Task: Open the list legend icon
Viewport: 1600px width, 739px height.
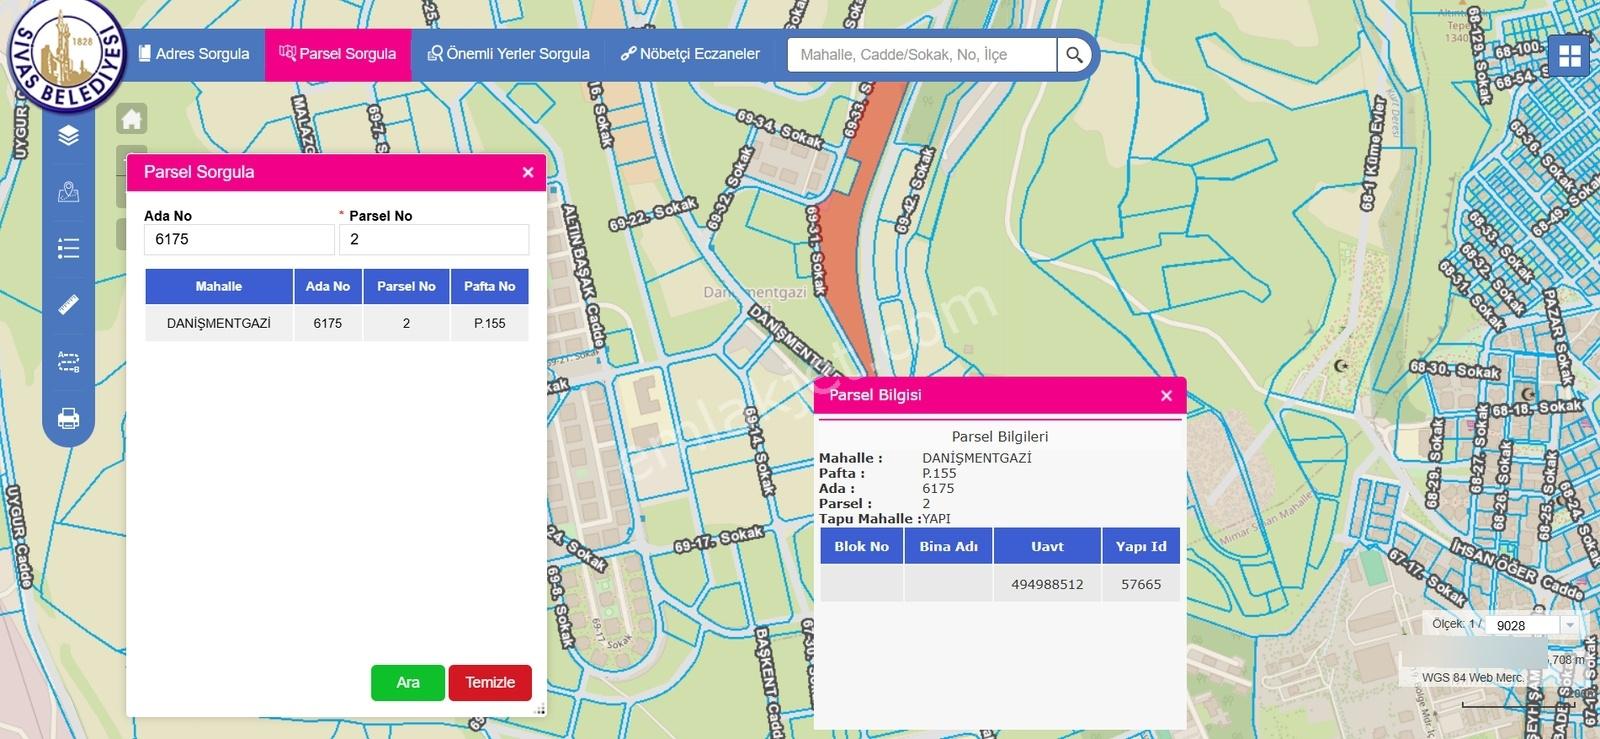Action: click(x=68, y=248)
